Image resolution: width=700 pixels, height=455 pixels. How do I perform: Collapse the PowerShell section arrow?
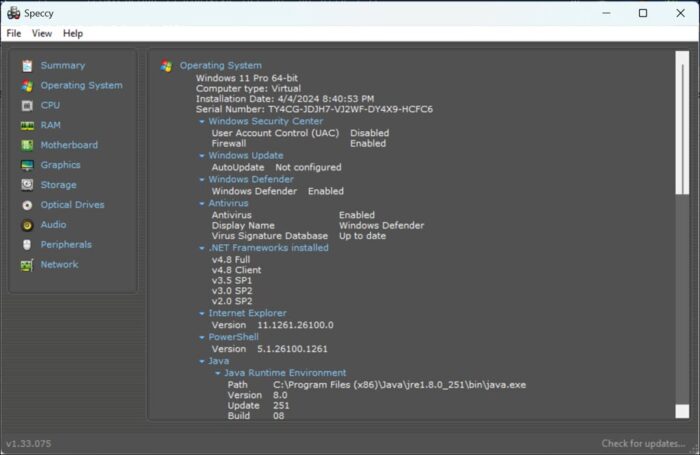[x=202, y=337]
